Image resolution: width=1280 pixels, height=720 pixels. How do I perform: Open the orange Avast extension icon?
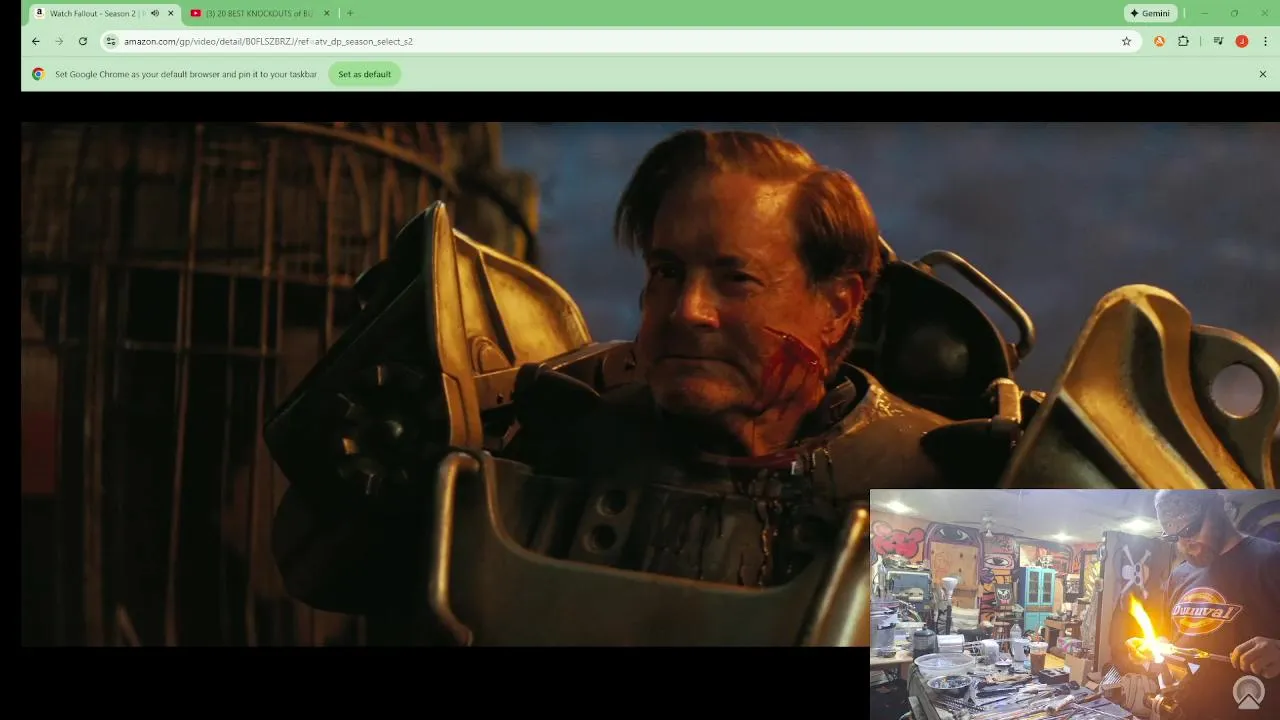(1159, 41)
